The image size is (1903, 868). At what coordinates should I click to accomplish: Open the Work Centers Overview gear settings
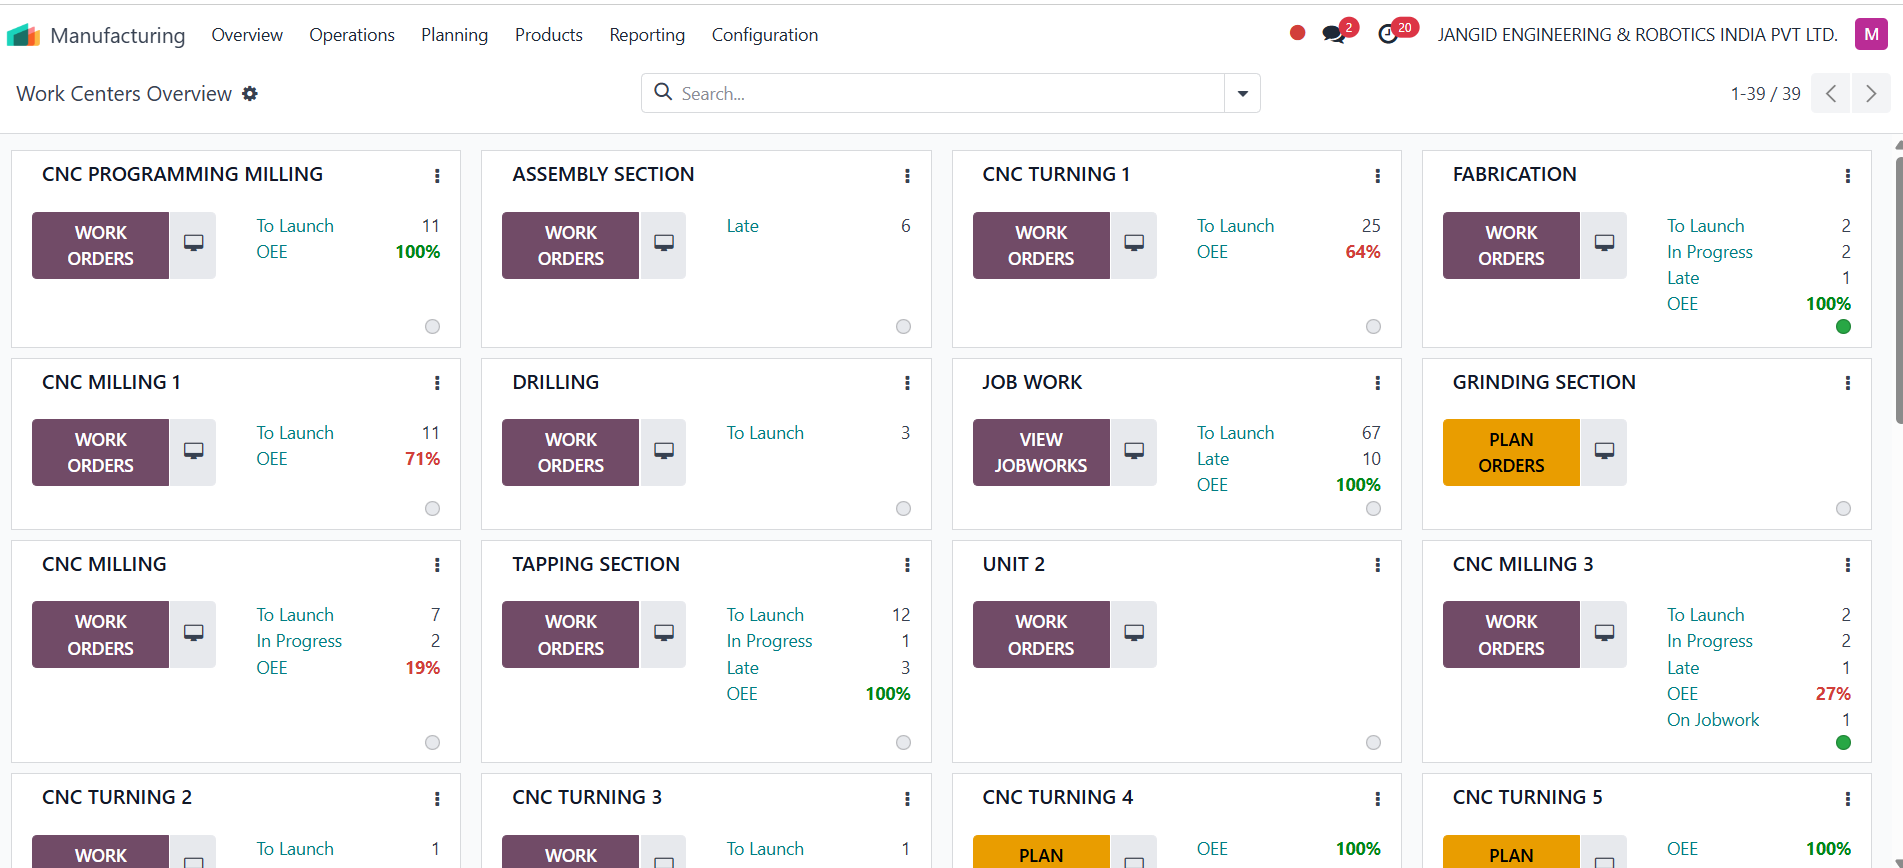click(x=250, y=94)
